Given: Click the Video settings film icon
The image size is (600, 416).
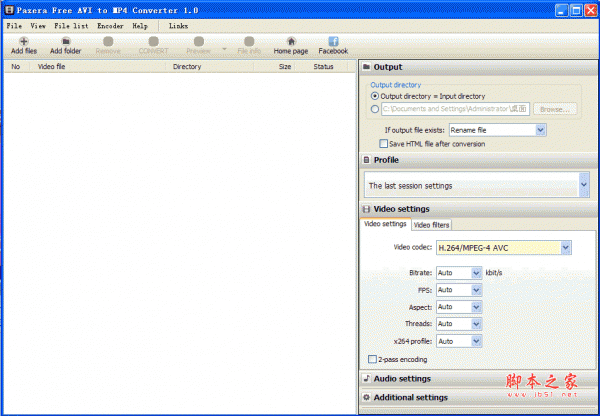Looking at the screenshot, I should 367,209.
